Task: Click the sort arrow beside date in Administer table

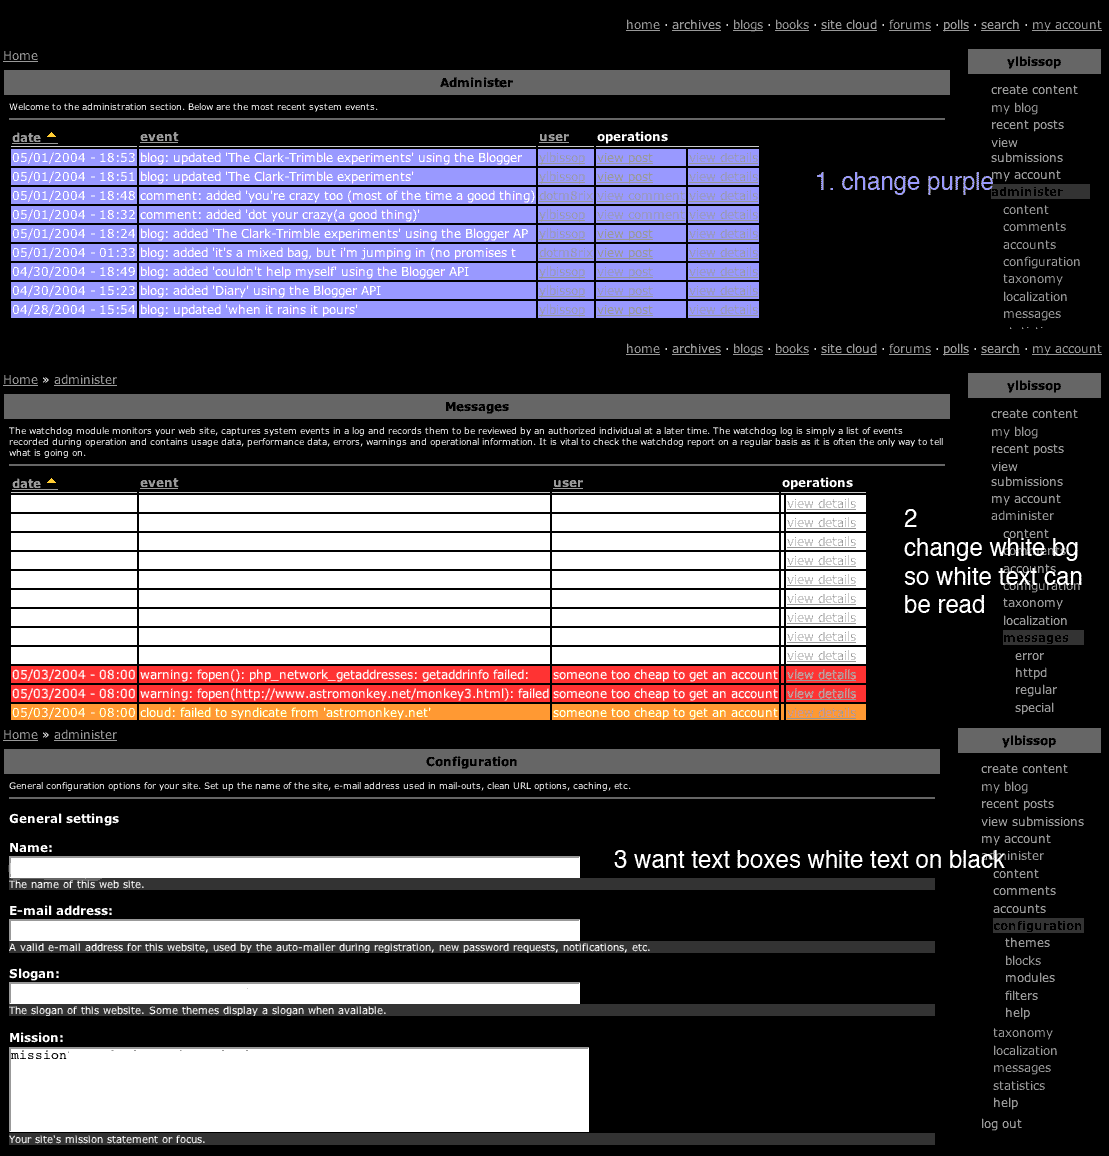Action: click(52, 136)
